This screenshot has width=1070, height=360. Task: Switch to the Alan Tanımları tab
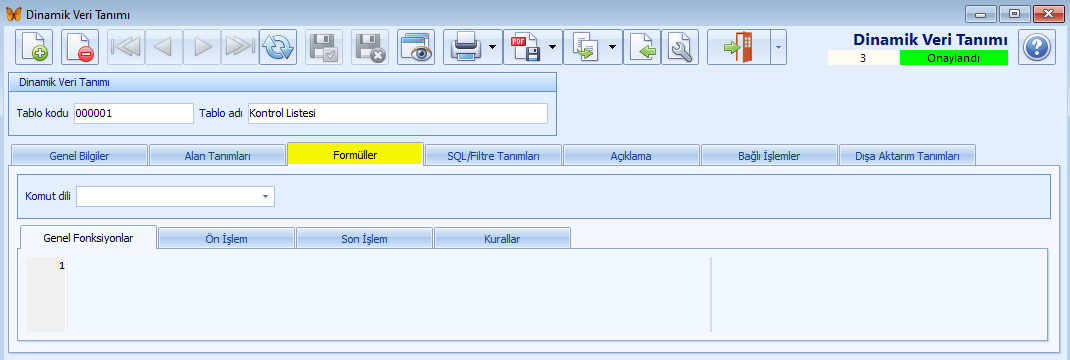(x=217, y=155)
